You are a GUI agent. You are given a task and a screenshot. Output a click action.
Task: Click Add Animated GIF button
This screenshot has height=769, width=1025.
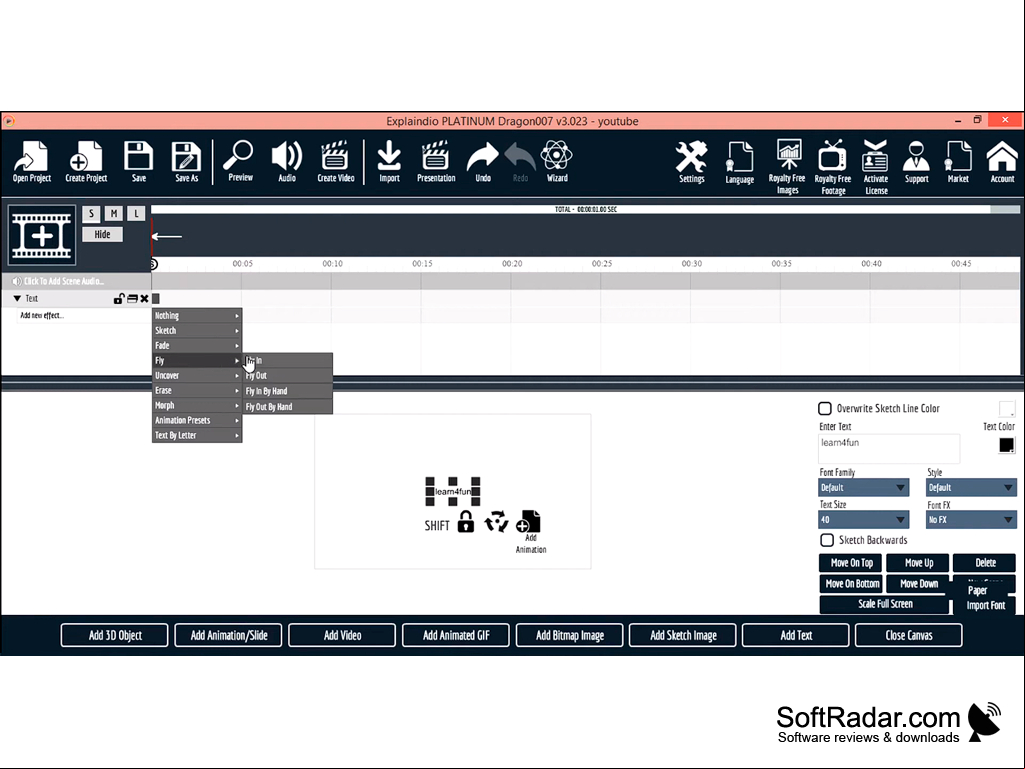point(456,636)
